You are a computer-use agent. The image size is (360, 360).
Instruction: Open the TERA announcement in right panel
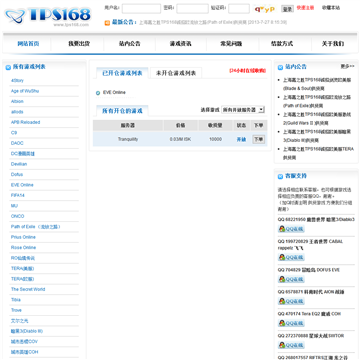[318, 153]
